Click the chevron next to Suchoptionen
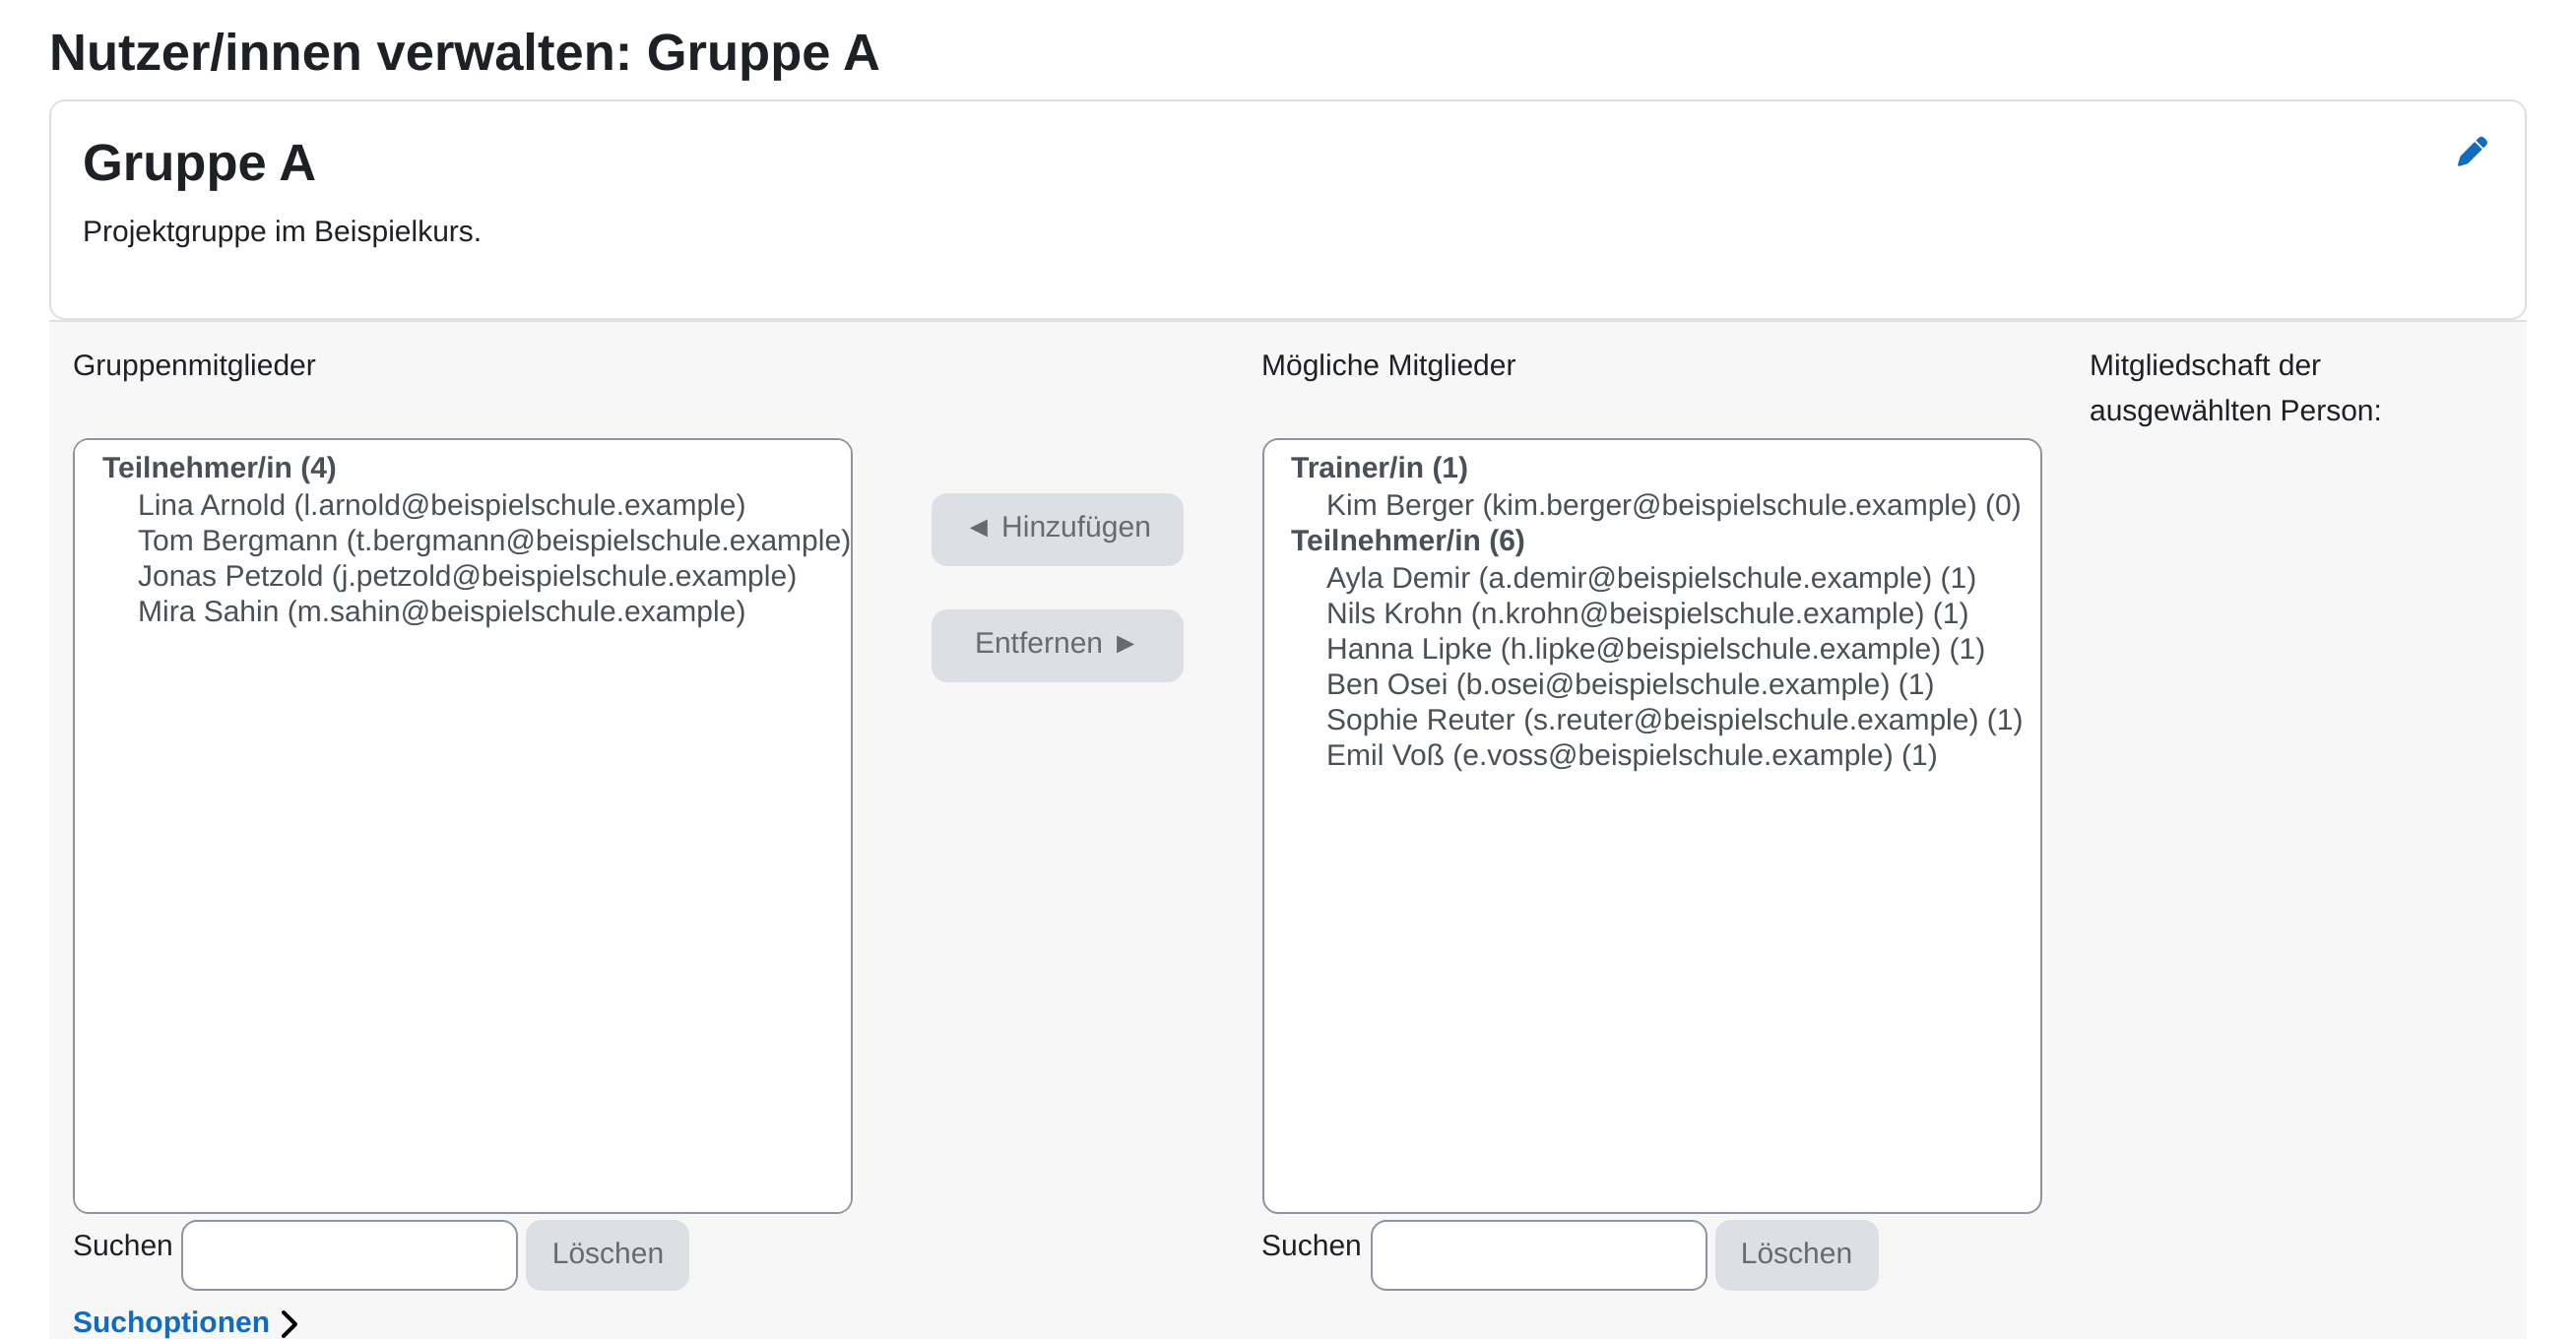2576x1339 pixels. pos(290,1323)
